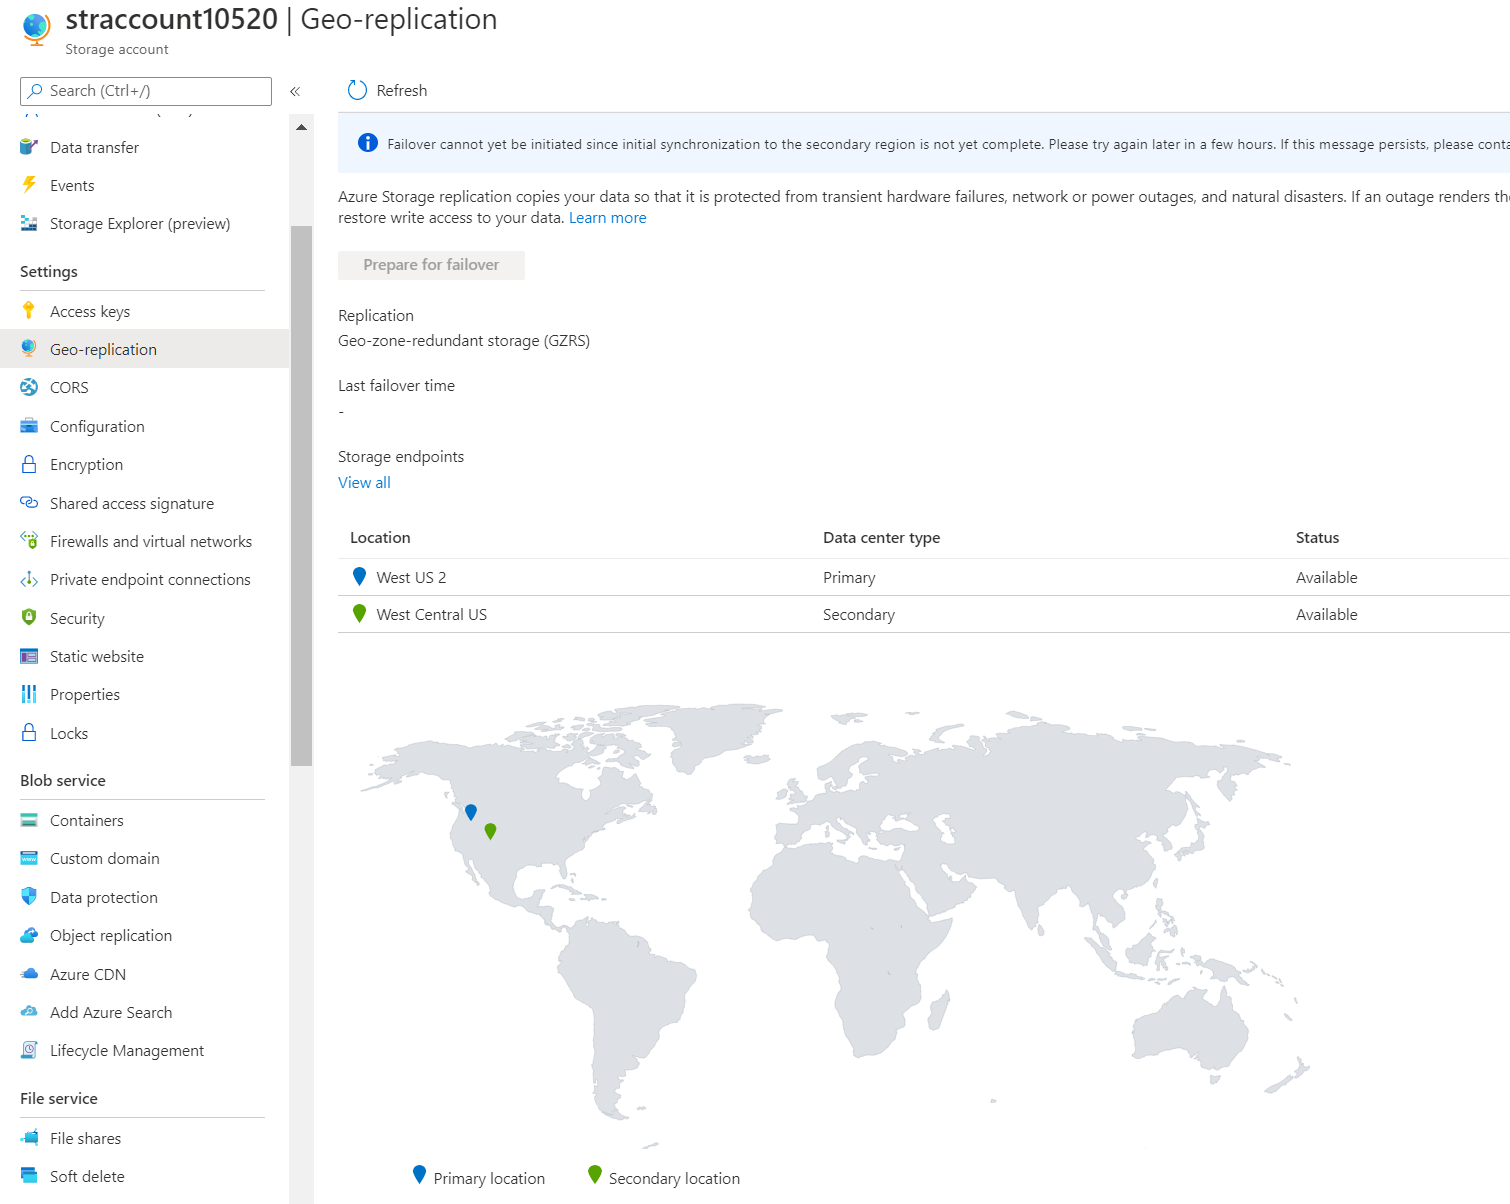Click the File shares icon

29,1138
